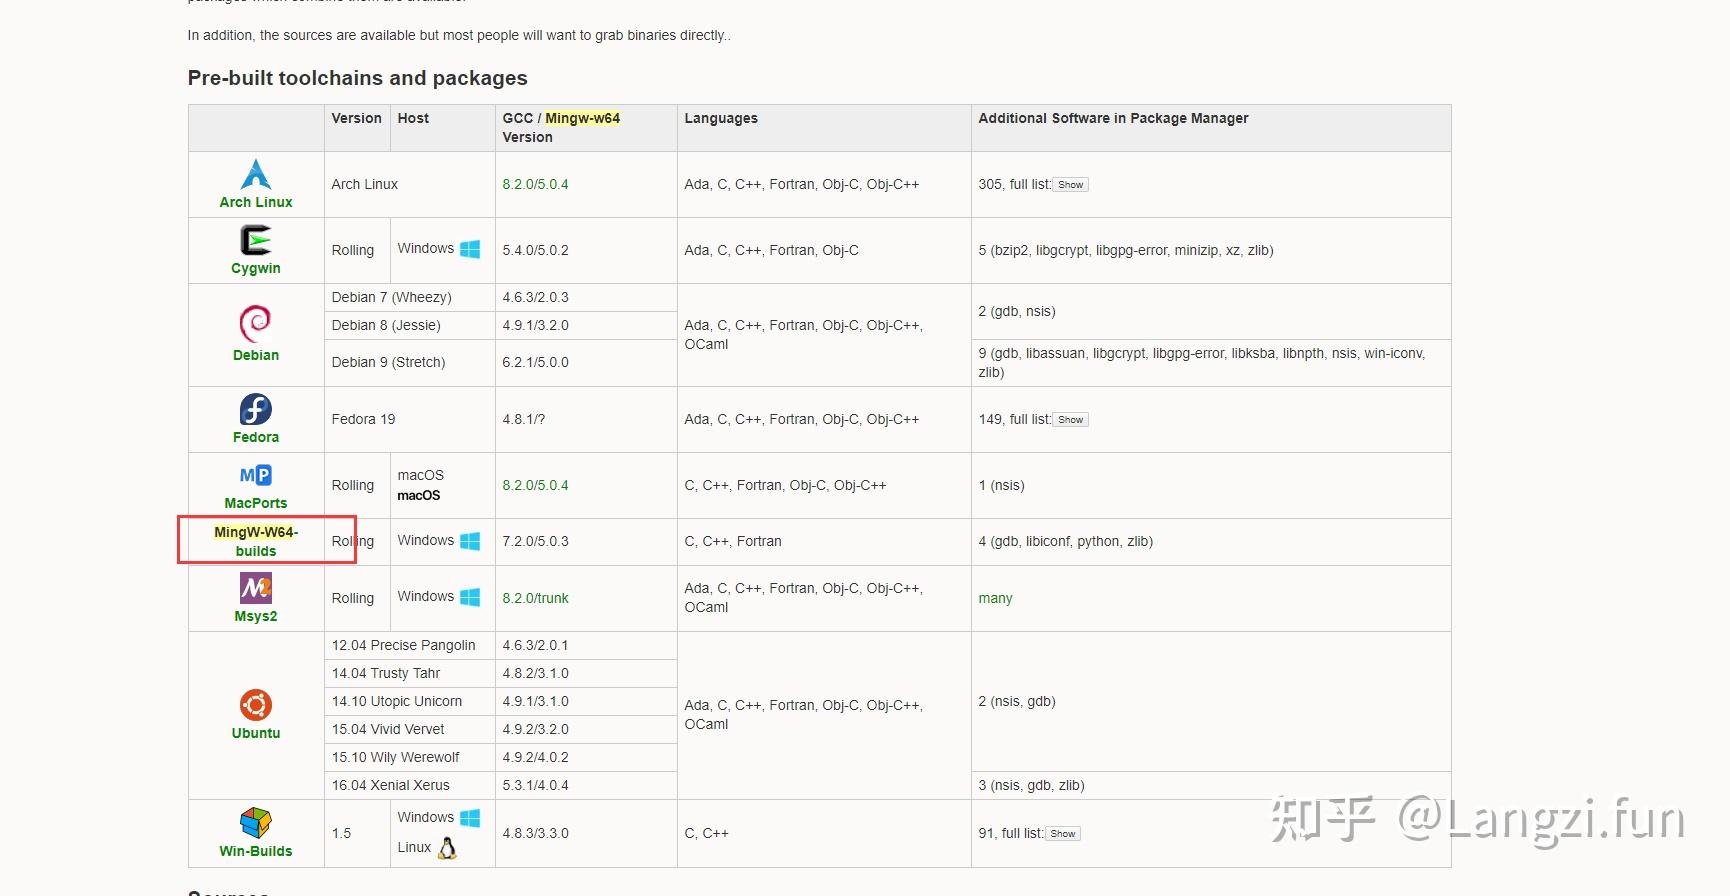Click the Arch Linux logo icon
The image size is (1730, 896).
256,175
